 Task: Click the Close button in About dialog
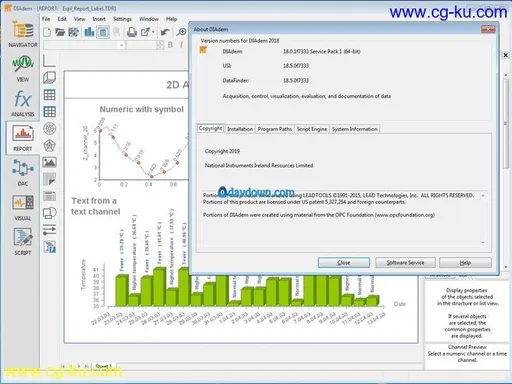coord(344,263)
